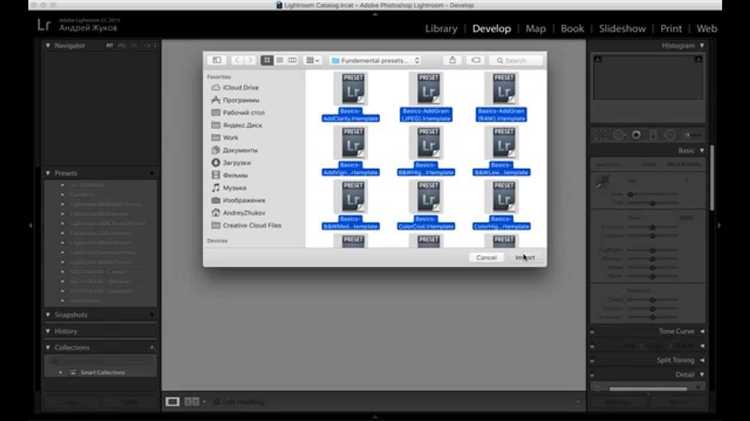Select the Basics-AddClarity preset file
The image size is (750, 421).
point(351,97)
